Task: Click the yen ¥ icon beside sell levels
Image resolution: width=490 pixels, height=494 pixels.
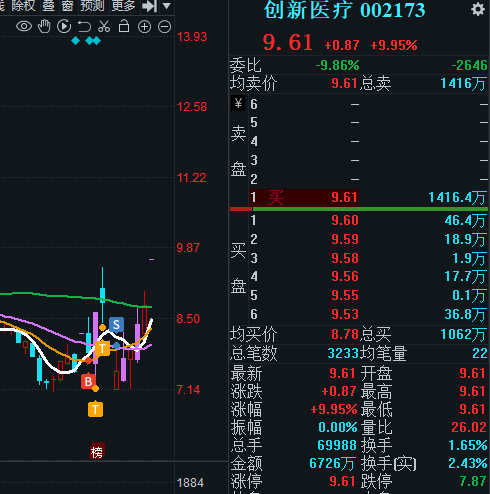Action: [x=238, y=104]
